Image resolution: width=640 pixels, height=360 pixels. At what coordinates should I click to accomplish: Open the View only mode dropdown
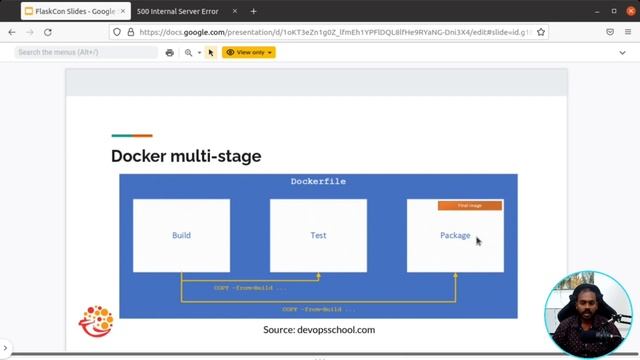click(249, 52)
